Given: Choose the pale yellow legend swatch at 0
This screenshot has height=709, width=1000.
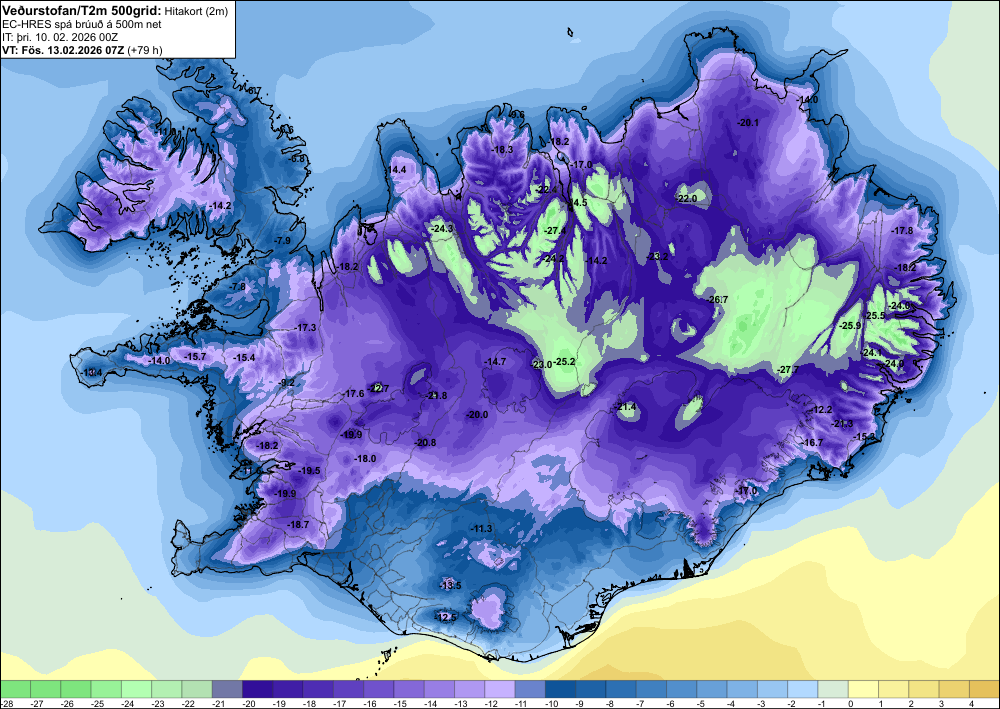Looking at the screenshot, I should (x=864, y=689).
